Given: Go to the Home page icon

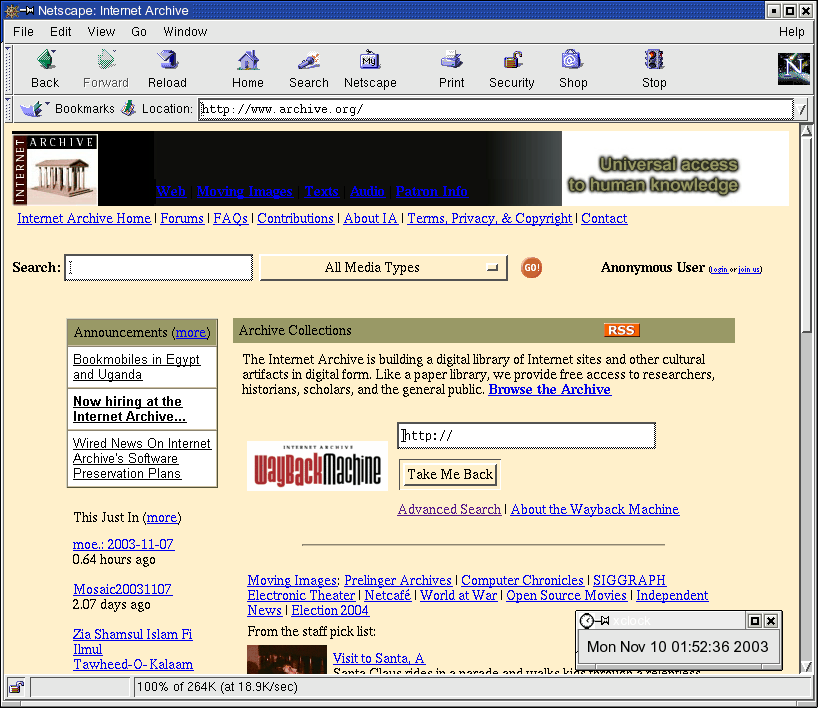Looking at the screenshot, I should pyautogui.click(x=248, y=60).
